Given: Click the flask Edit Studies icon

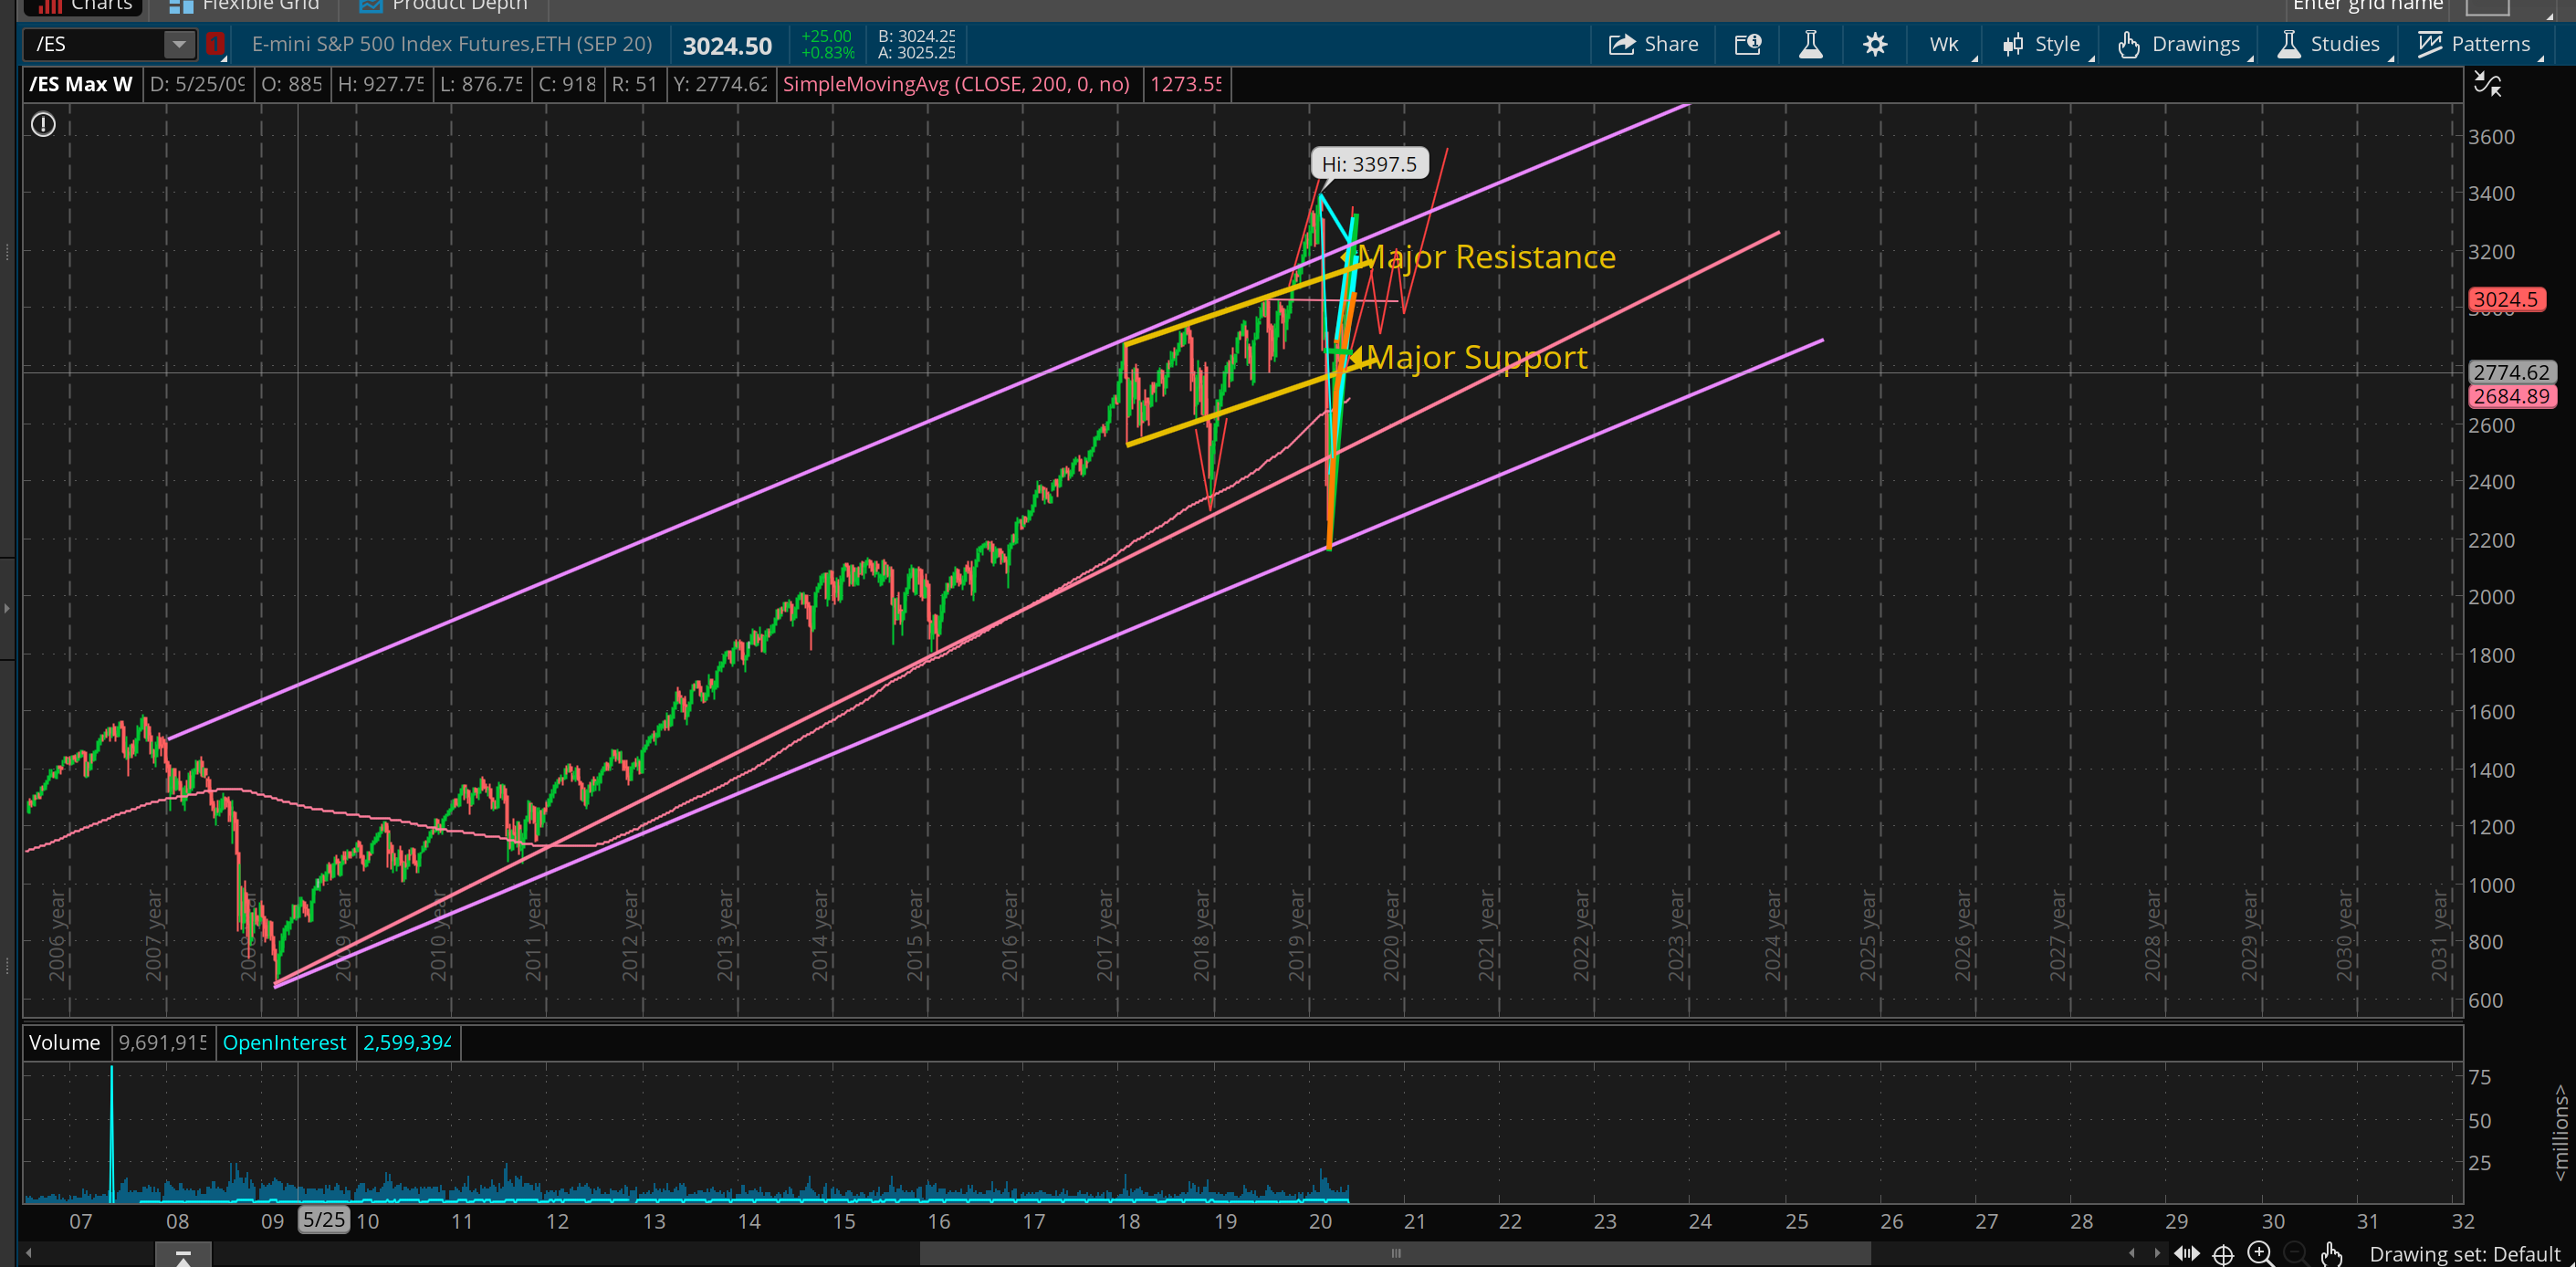Looking at the screenshot, I should point(1810,44).
